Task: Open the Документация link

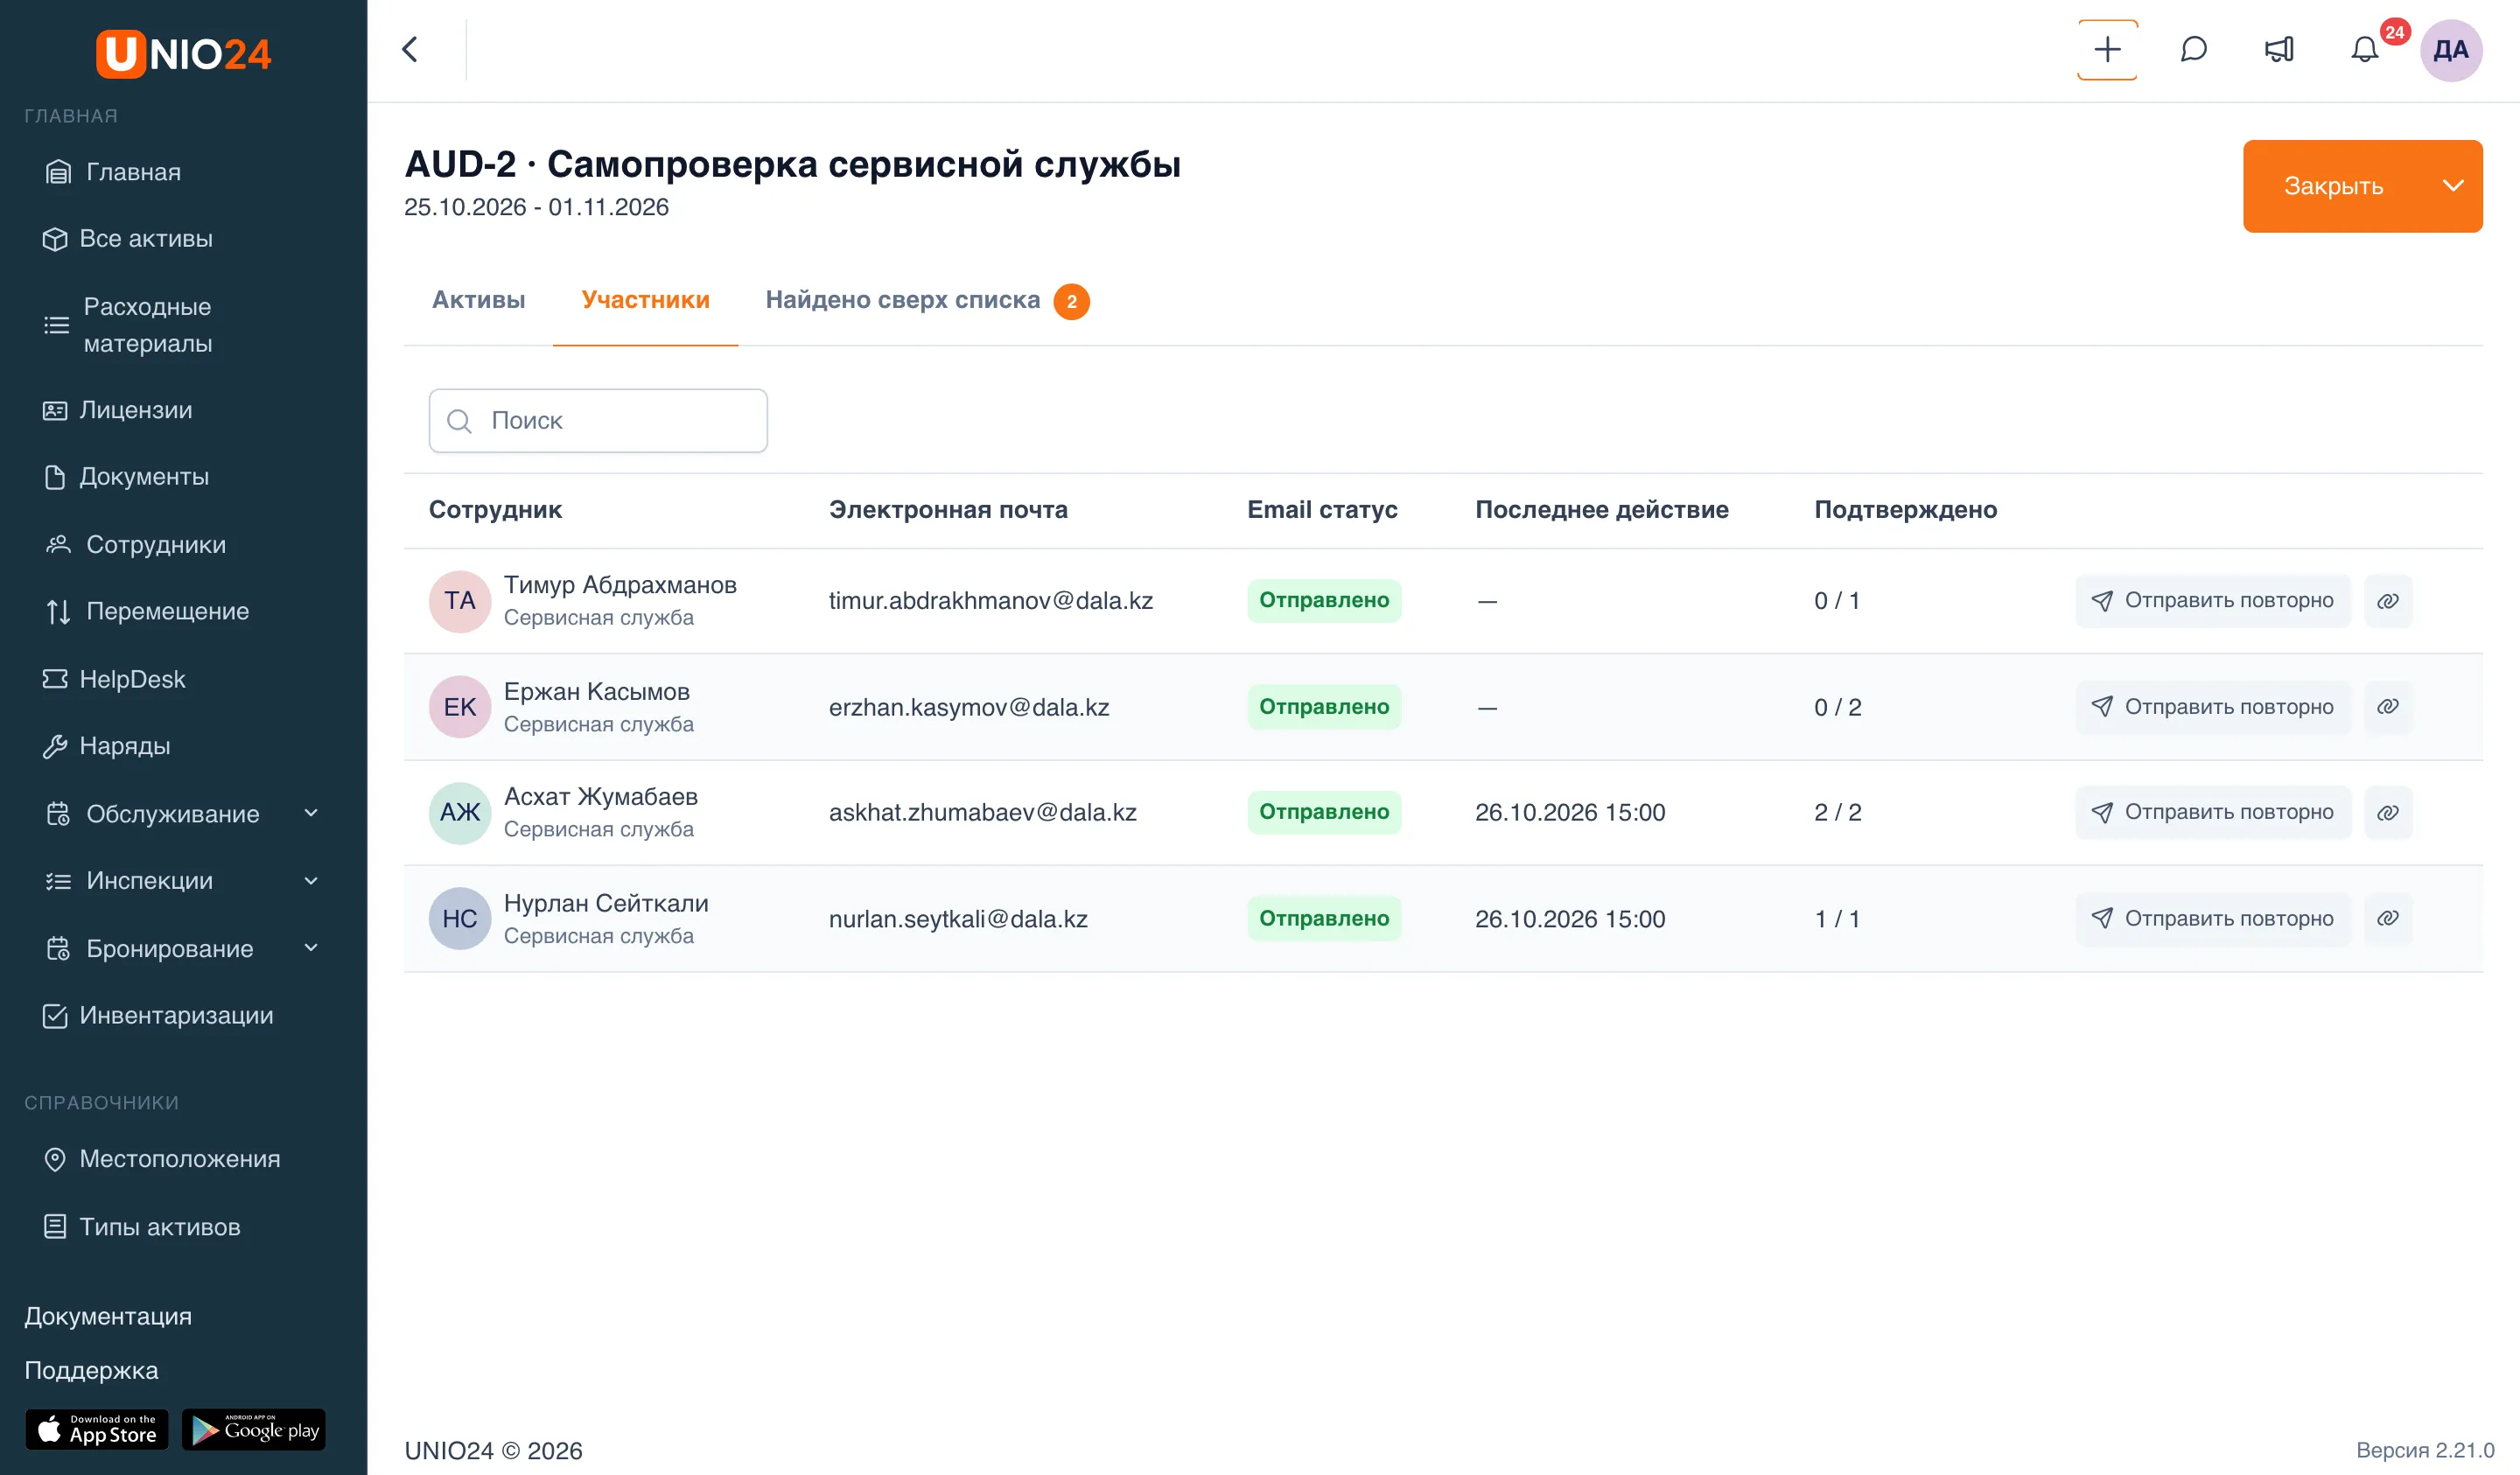Action: pyautogui.click(x=108, y=1316)
